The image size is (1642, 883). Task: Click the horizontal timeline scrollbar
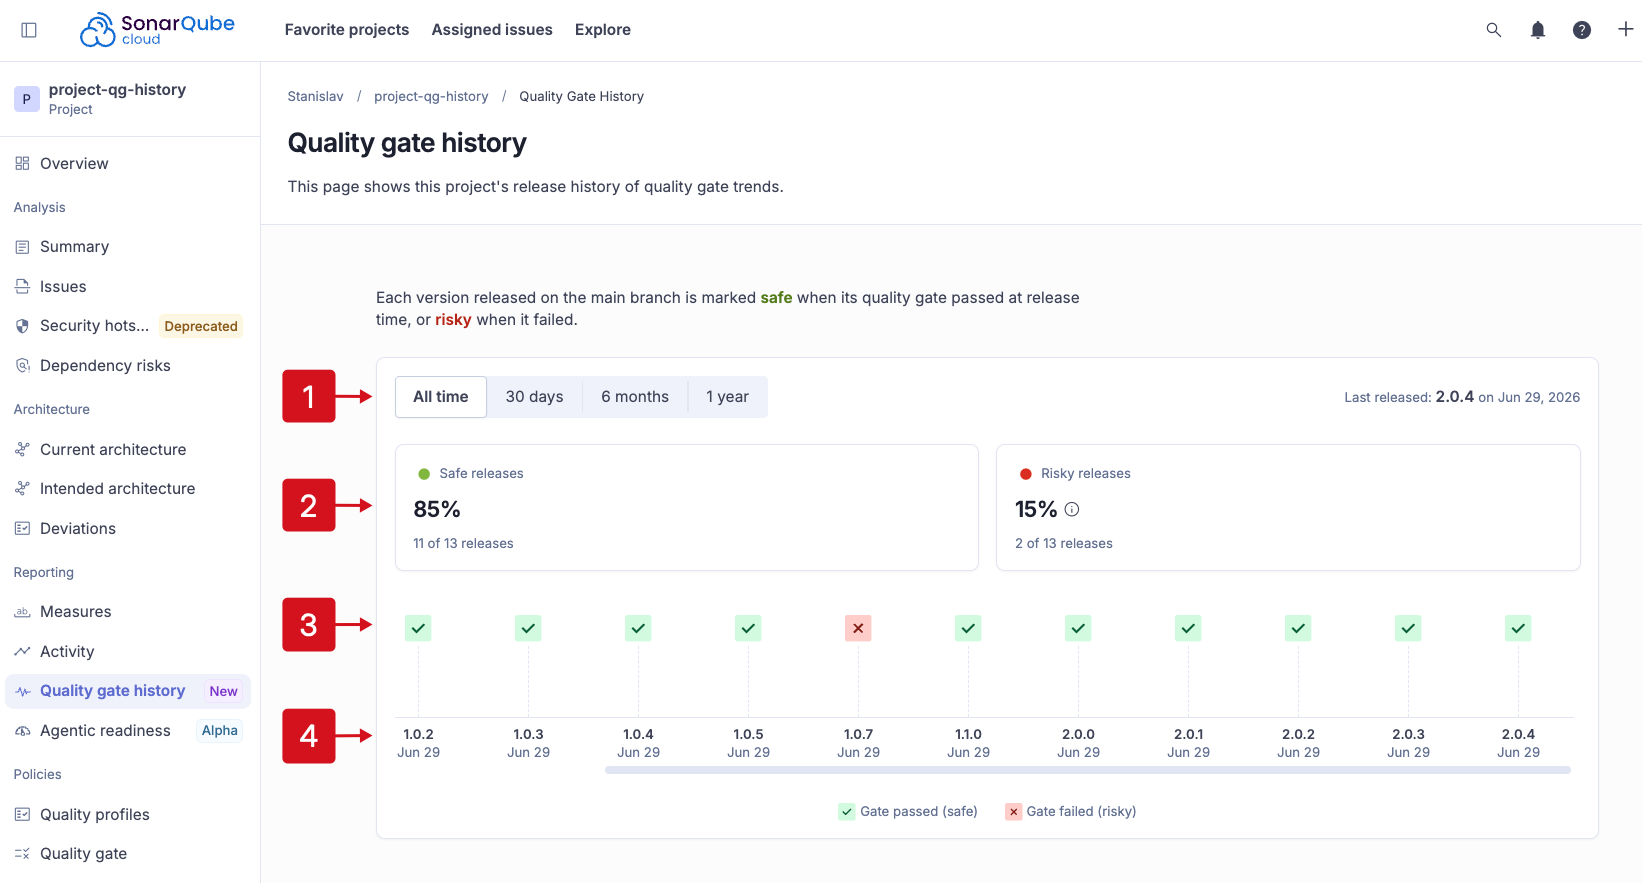[x=1088, y=770]
